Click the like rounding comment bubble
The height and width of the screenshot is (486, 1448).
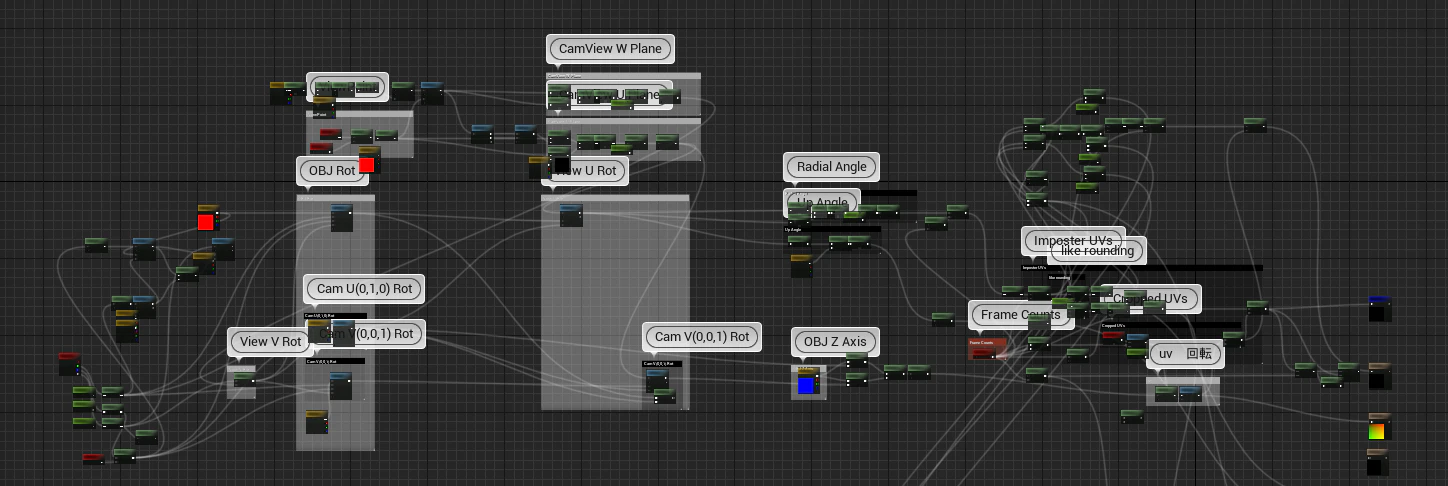click(1097, 250)
